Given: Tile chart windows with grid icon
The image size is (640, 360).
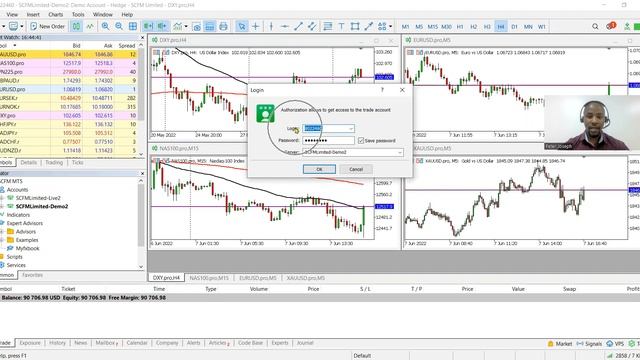Looking at the screenshot, I should pyautogui.click(x=133, y=26).
